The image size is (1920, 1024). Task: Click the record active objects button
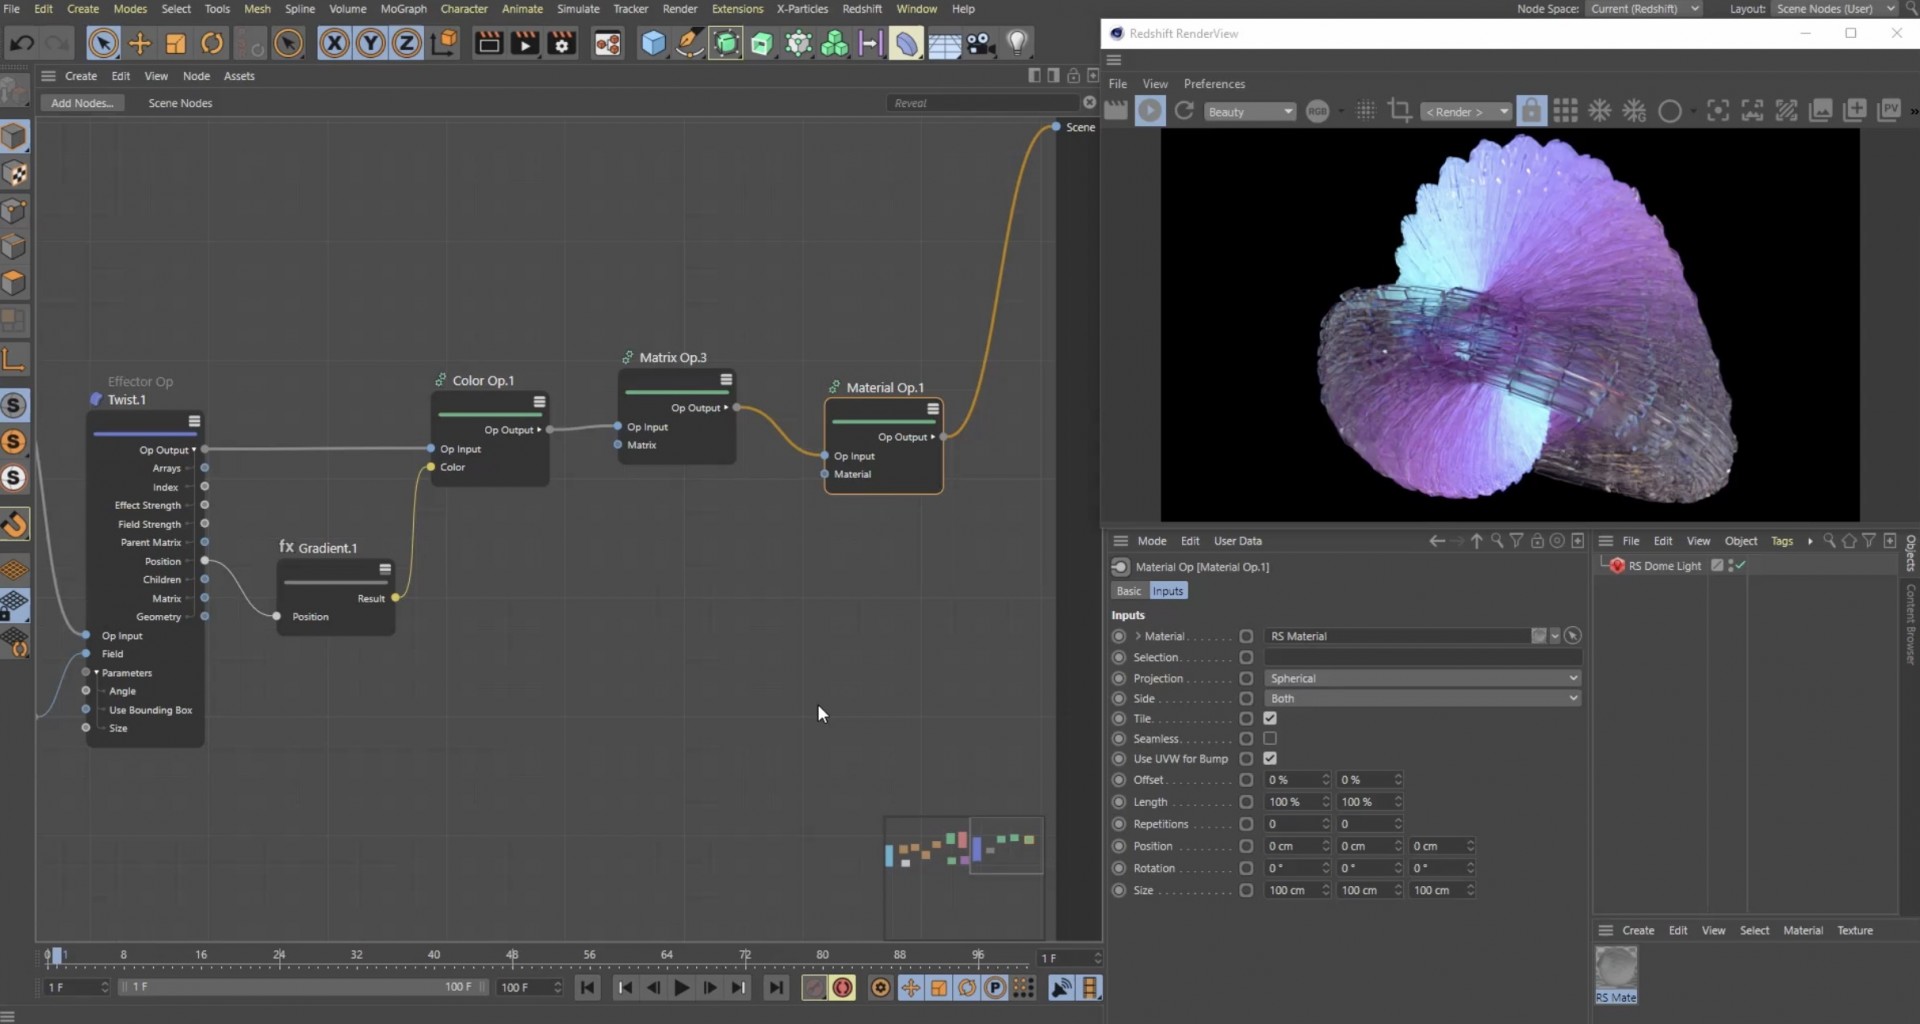843,988
